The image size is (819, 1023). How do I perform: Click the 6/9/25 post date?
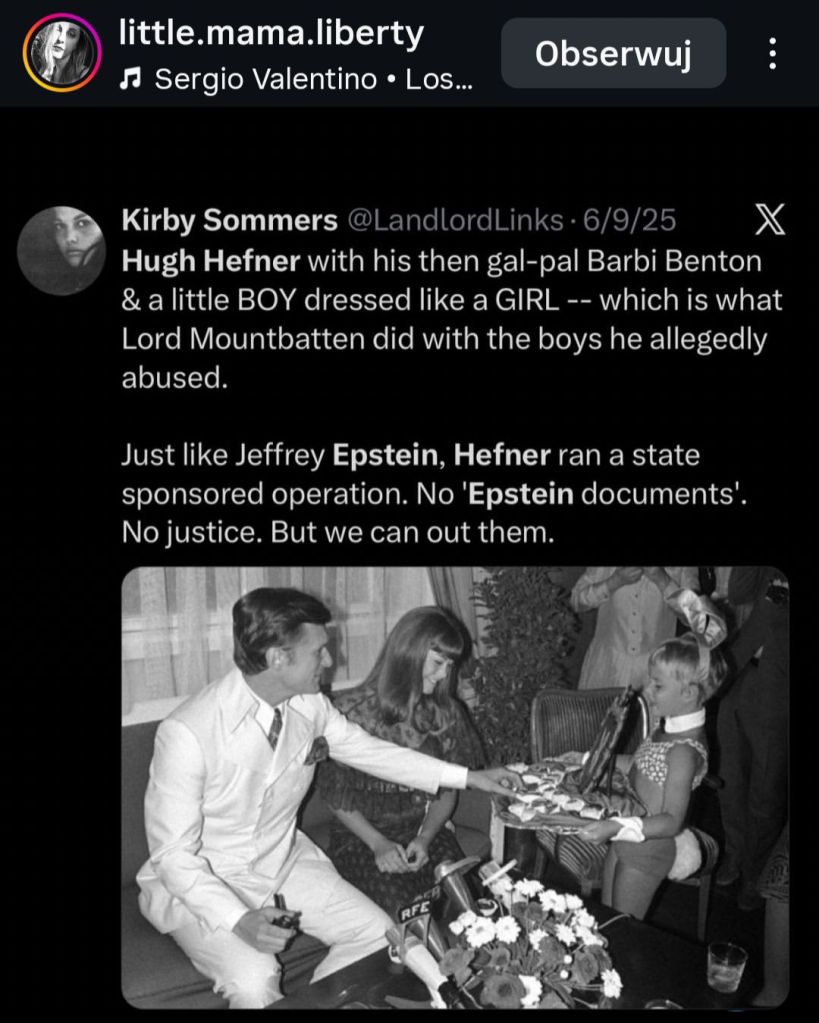click(629, 221)
